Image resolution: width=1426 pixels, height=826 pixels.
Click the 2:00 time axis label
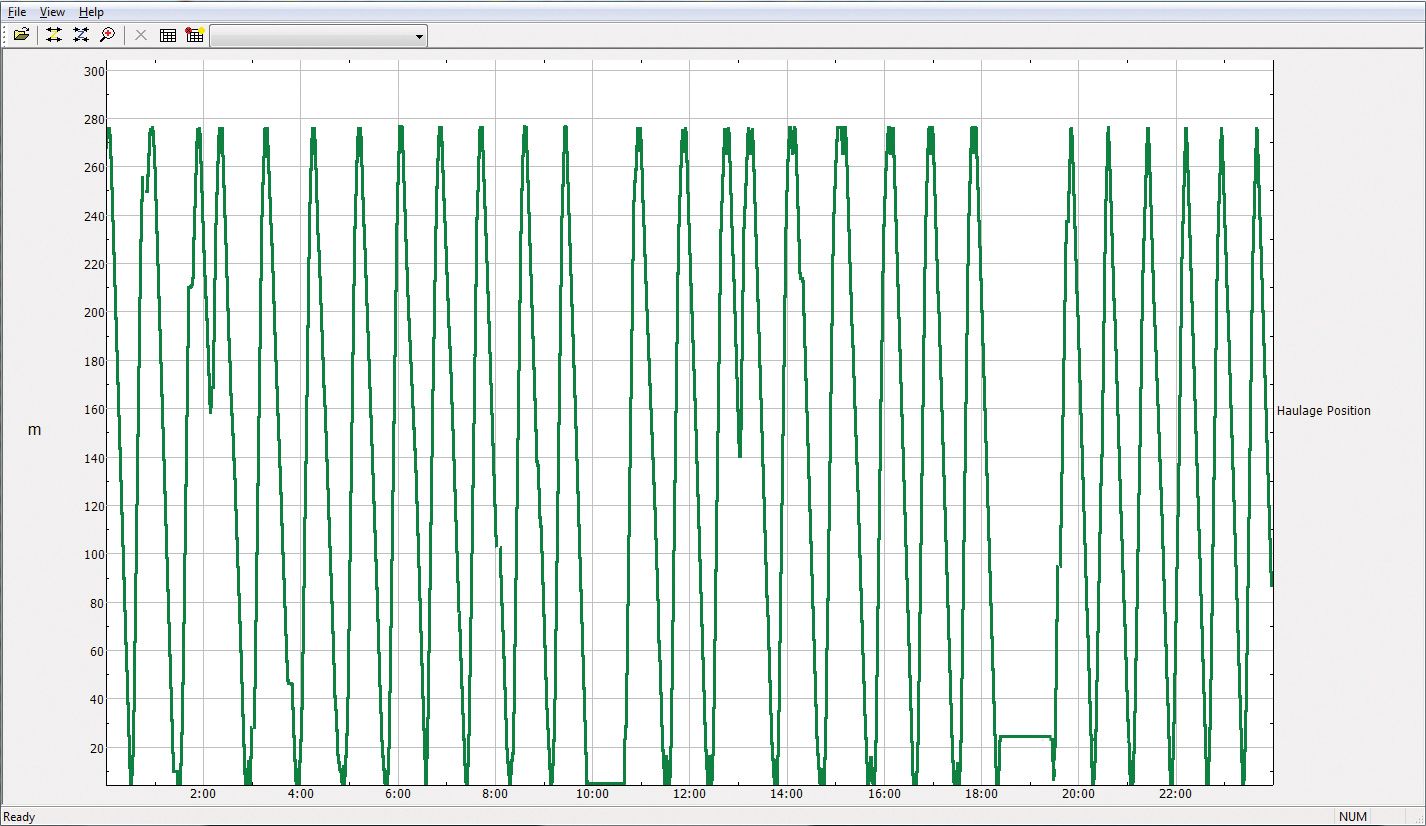tap(203, 794)
